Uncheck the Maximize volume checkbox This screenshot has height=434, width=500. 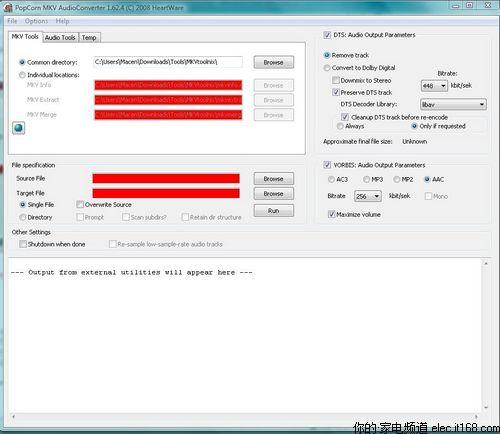(x=331, y=214)
